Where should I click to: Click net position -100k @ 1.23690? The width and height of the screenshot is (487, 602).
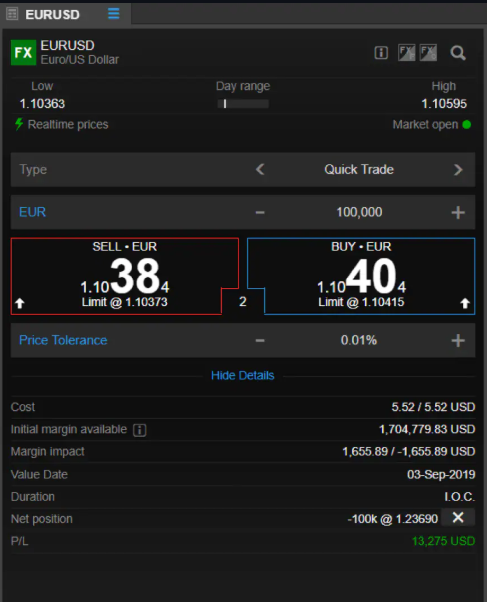pyautogui.click(x=393, y=519)
